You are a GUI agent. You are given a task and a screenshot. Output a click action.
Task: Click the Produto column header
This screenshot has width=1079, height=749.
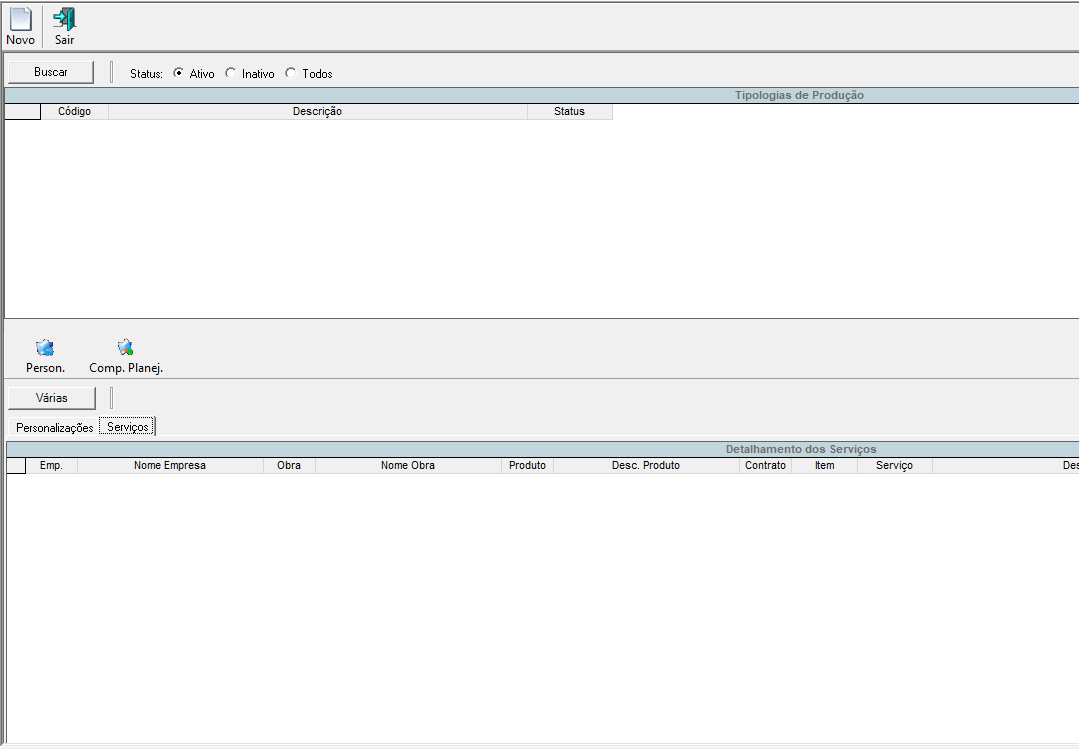[x=527, y=466]
